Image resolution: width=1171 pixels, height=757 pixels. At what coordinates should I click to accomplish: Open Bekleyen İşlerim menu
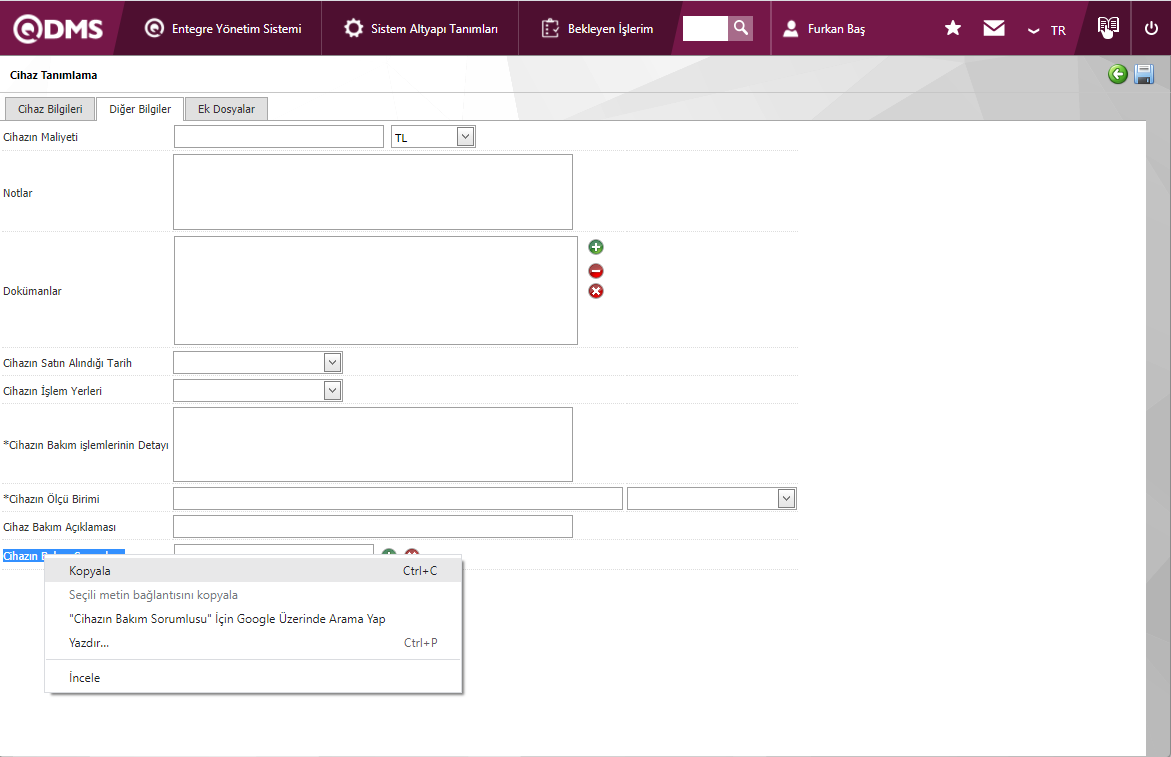point(597,28)
